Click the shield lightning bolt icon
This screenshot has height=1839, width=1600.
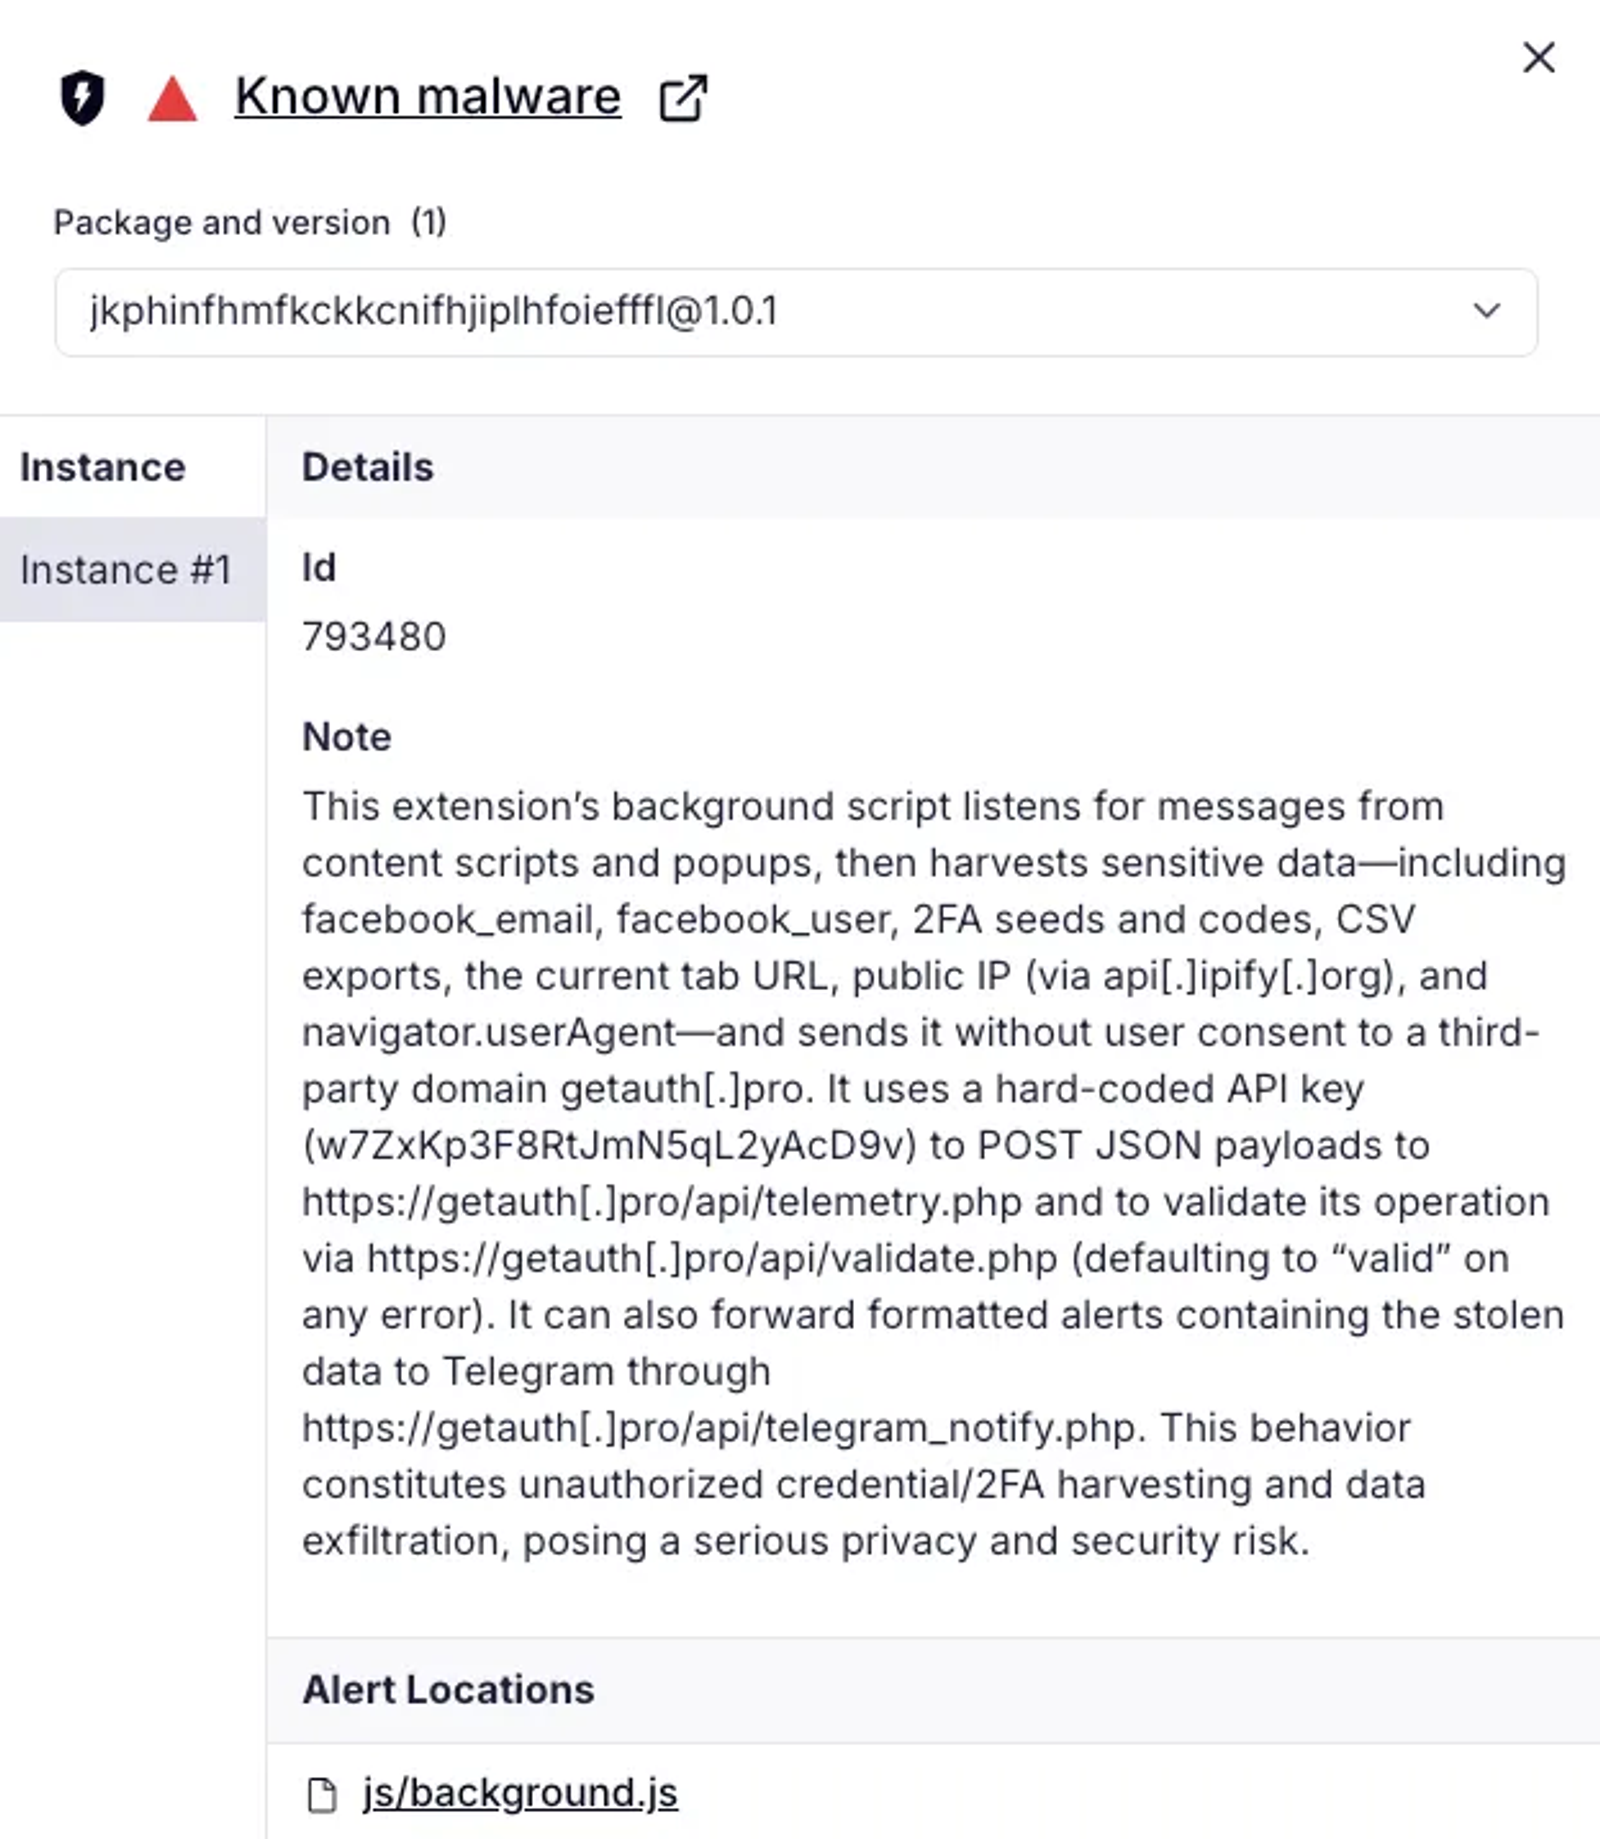(x=82, y=98)
